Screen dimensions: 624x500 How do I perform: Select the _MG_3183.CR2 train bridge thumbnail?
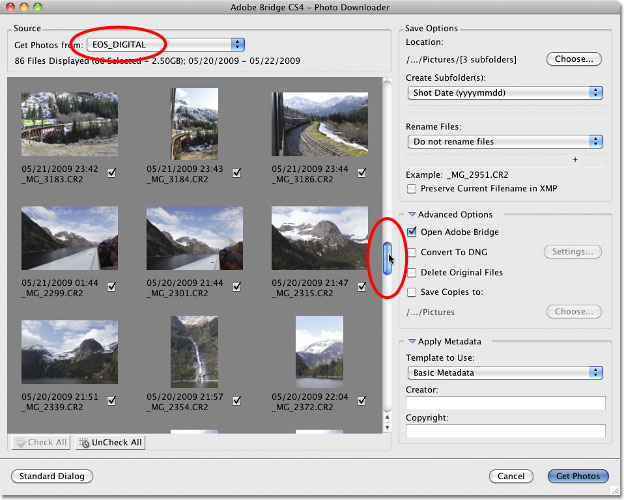[70, 124]
